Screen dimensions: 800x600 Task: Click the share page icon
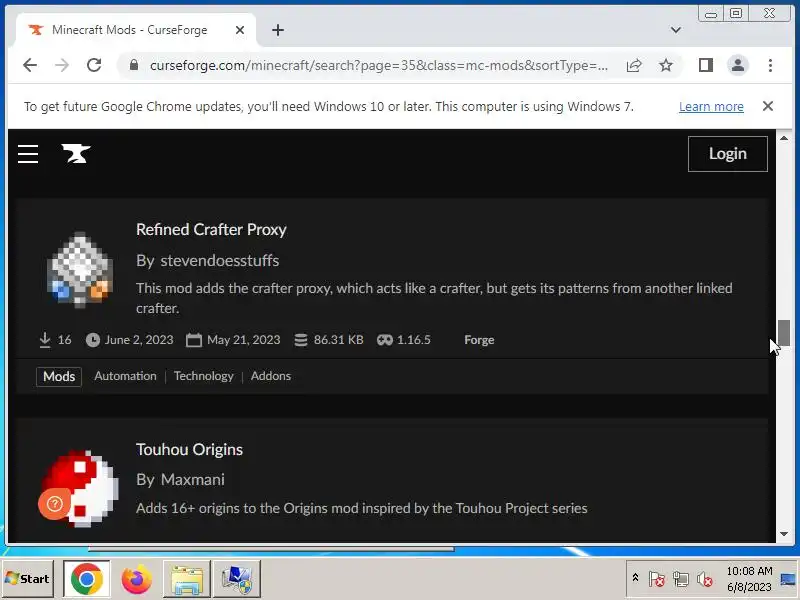pyautogui.click(x=634, y=65)
